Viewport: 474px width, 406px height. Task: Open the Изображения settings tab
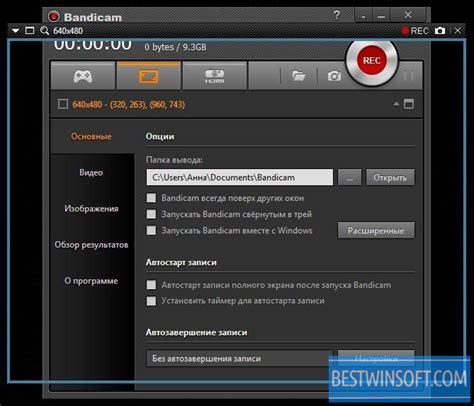[x=91, y=209]
